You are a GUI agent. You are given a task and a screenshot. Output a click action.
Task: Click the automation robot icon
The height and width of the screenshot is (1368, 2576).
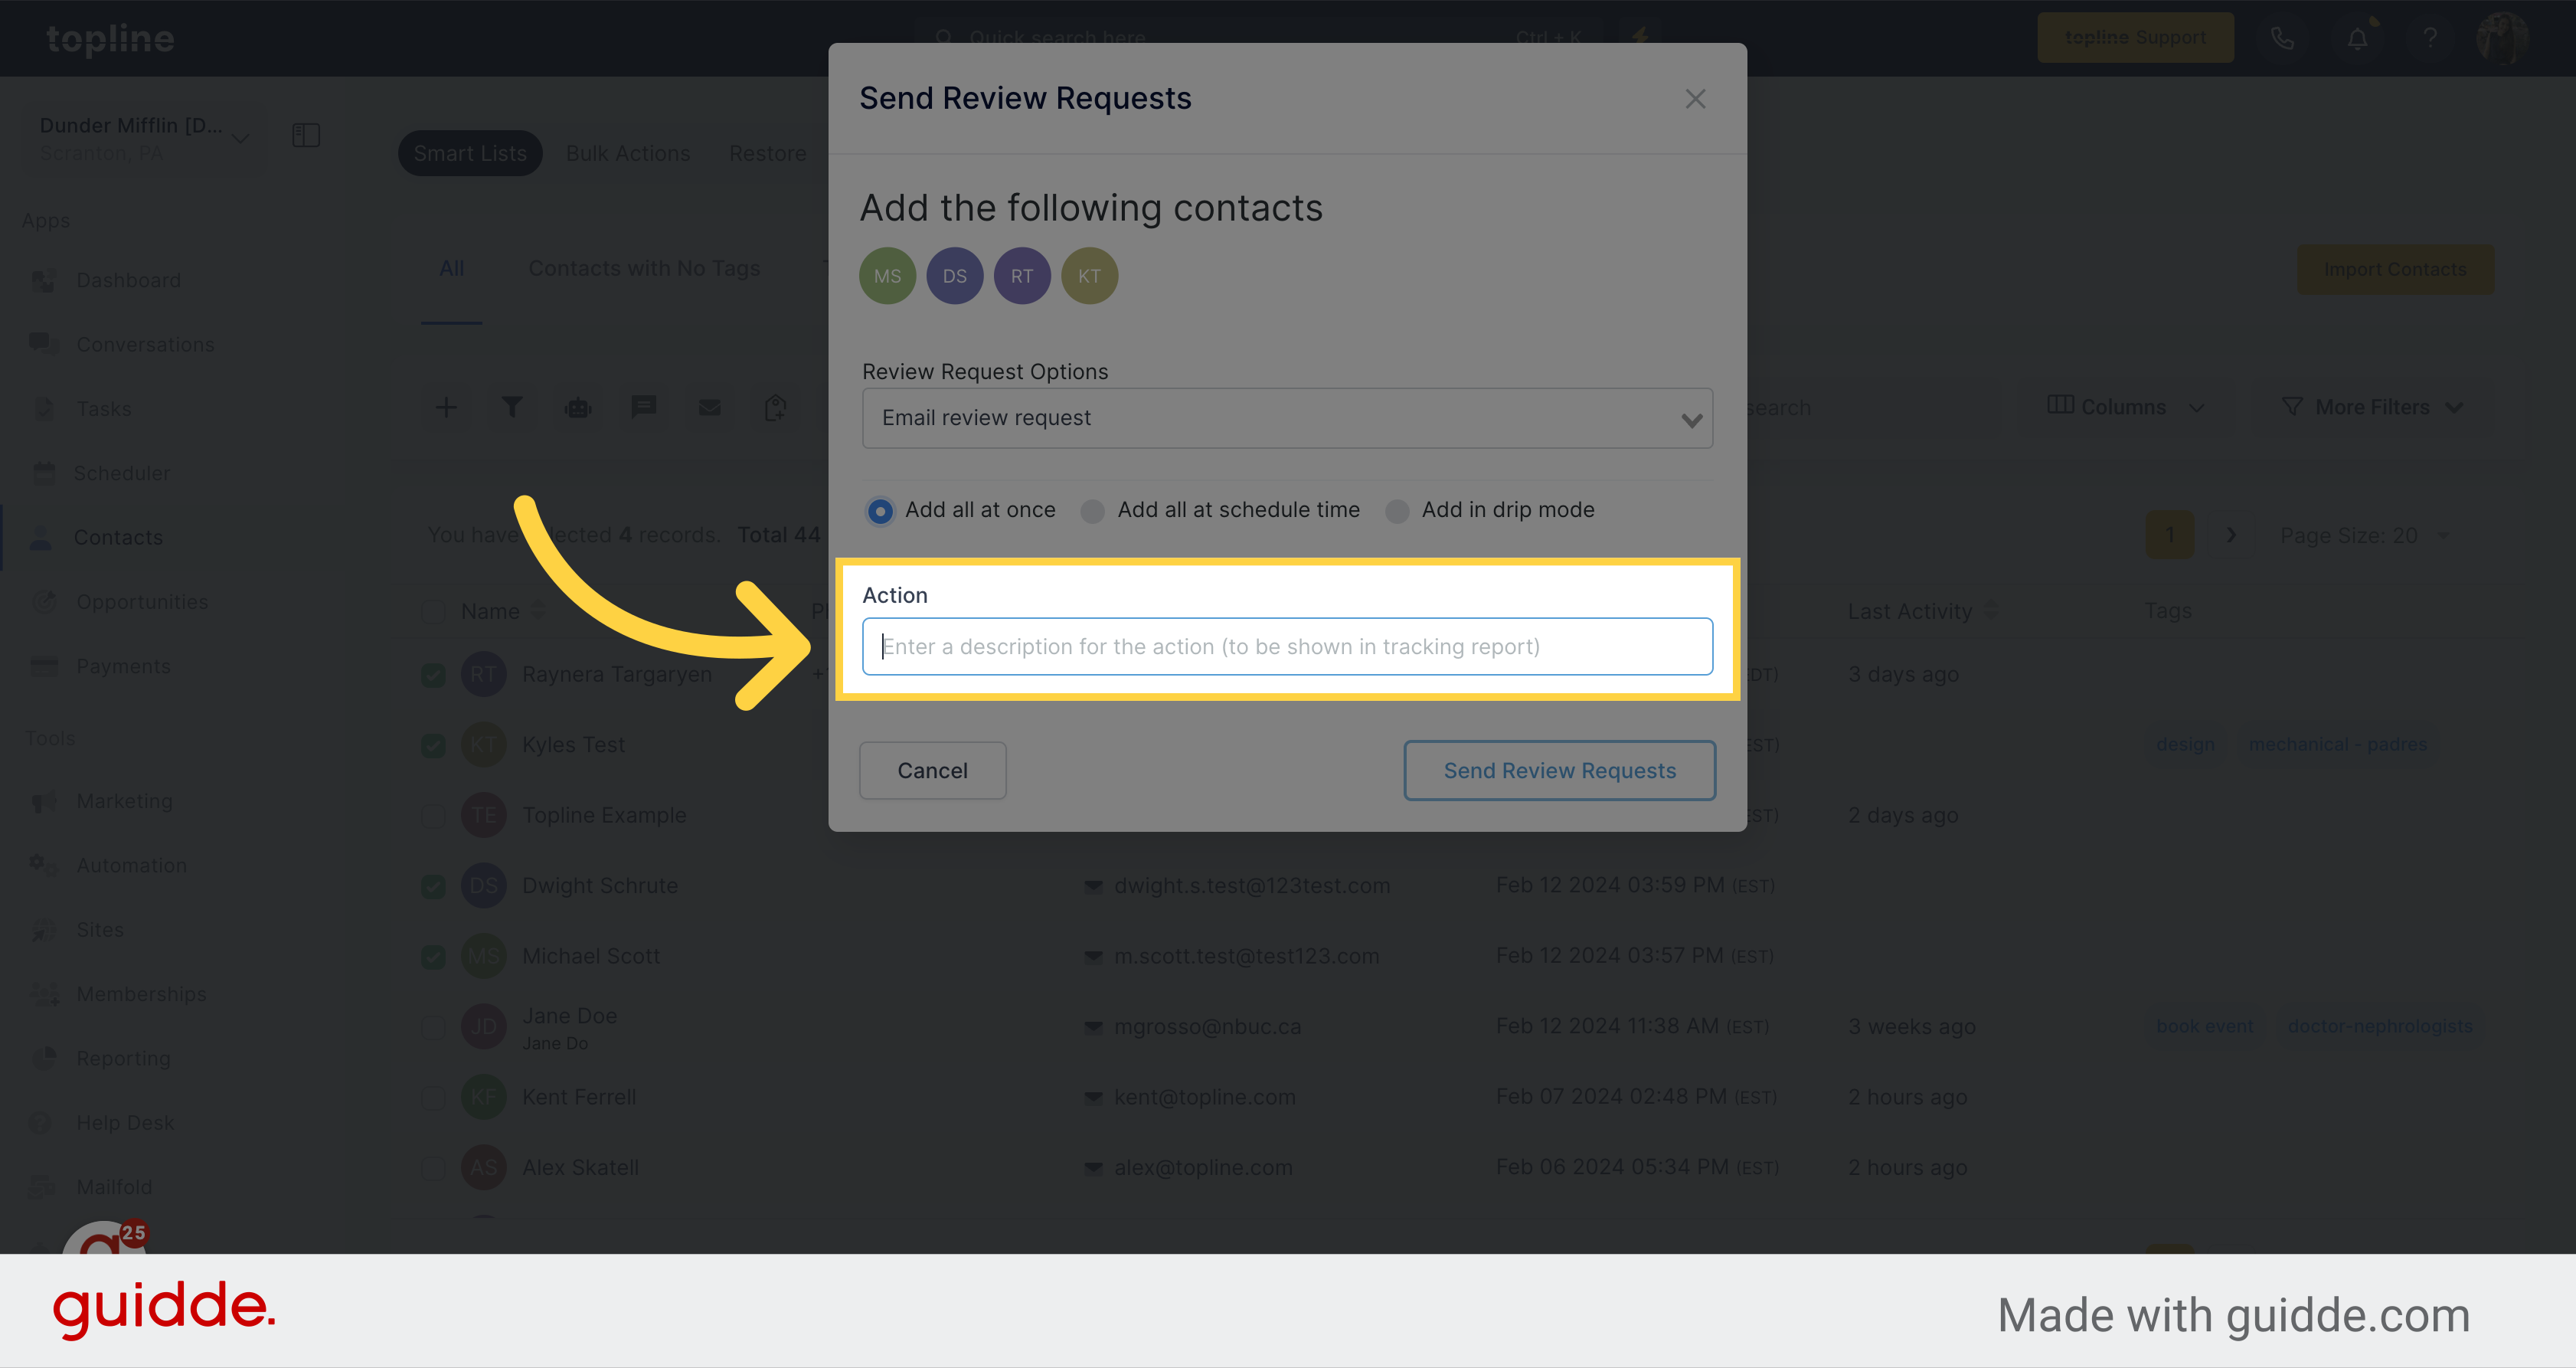pos(578,407)
